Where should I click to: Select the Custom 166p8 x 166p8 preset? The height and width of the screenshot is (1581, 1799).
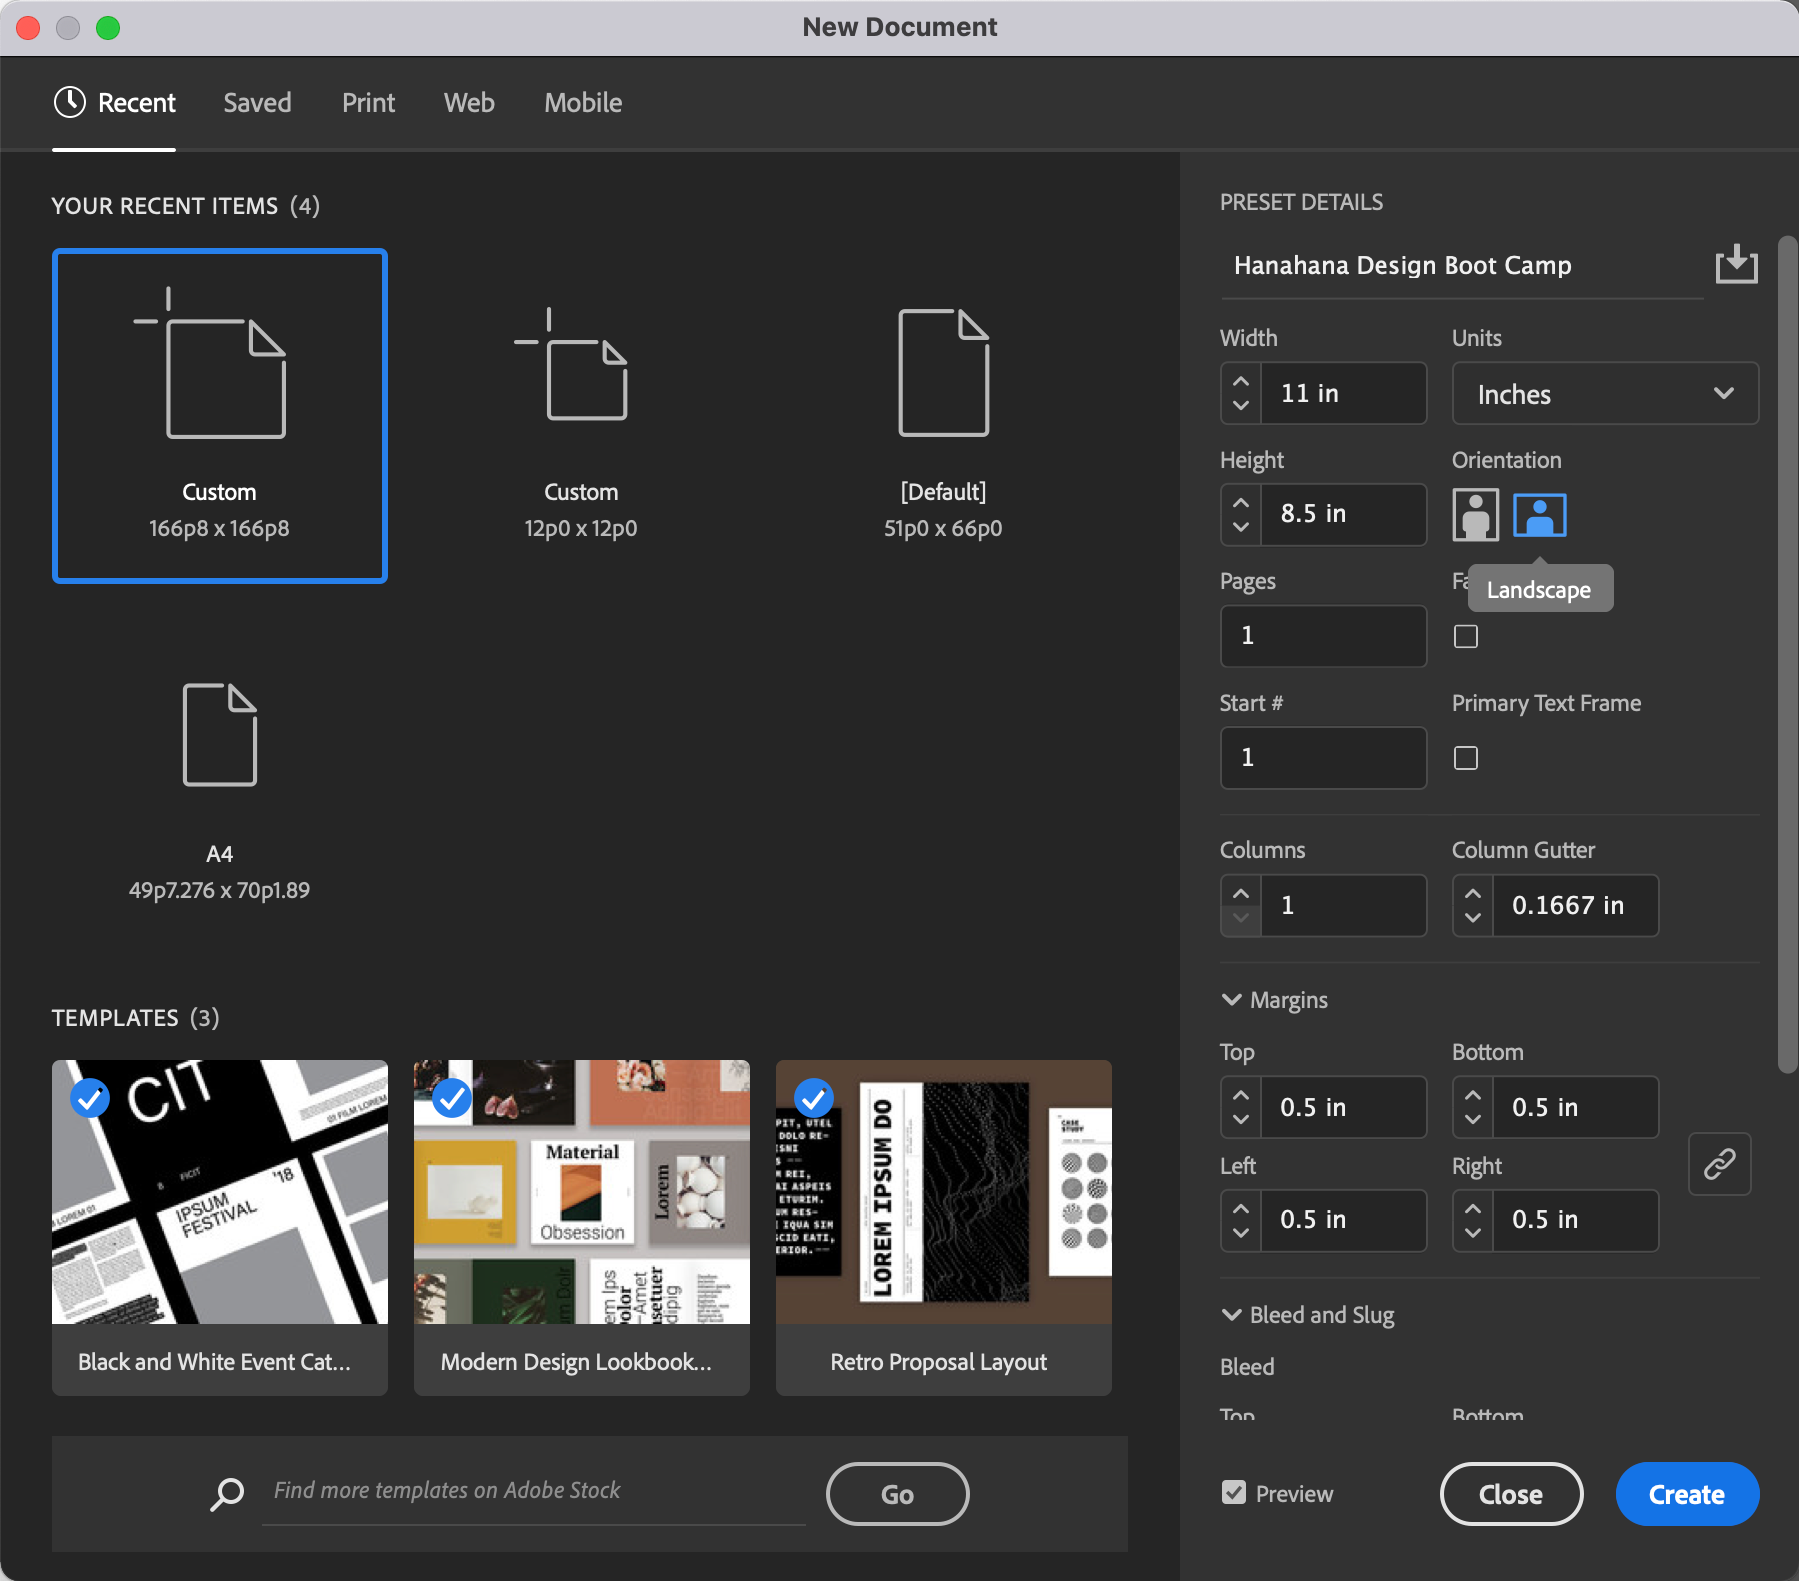coord(220,416)
